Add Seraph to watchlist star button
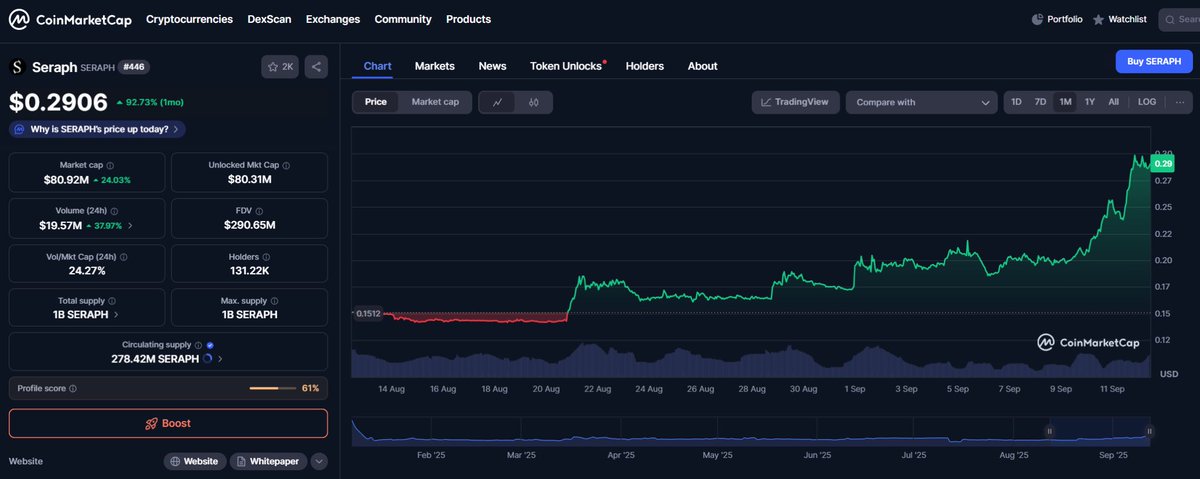 (280, 67)
